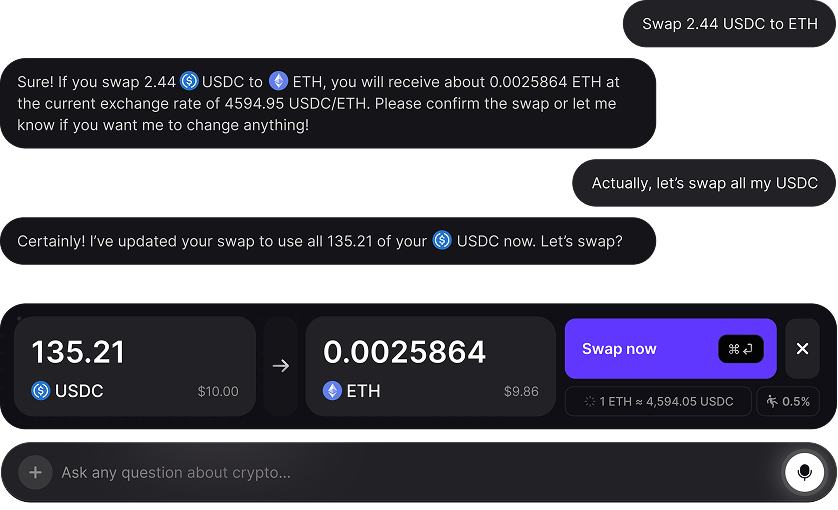The height and width of the screenshot is (510, 838).
Task: Click the plus attachment button
Action: [35, 472]
